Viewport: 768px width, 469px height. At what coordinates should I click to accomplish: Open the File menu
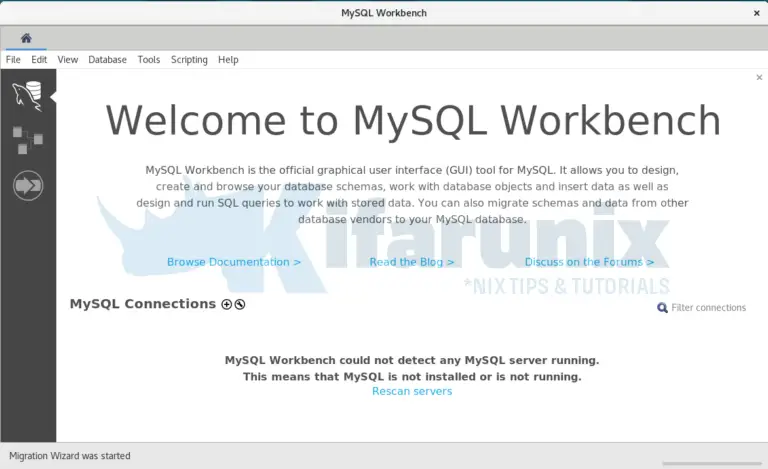point(13,60)
